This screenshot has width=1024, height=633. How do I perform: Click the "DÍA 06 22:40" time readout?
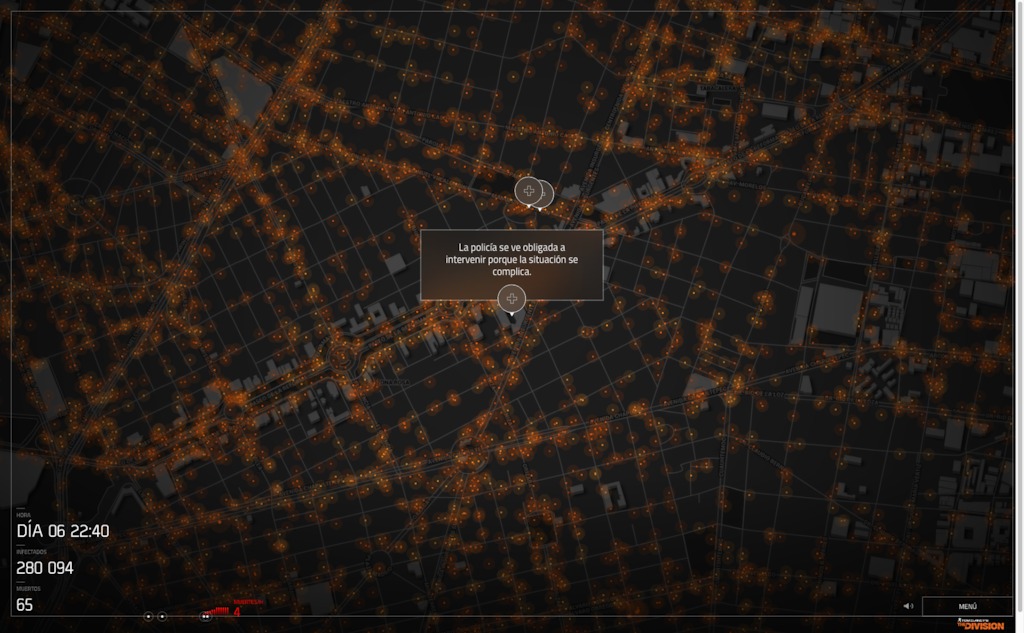pyautogui.click(x=63, y=531)
